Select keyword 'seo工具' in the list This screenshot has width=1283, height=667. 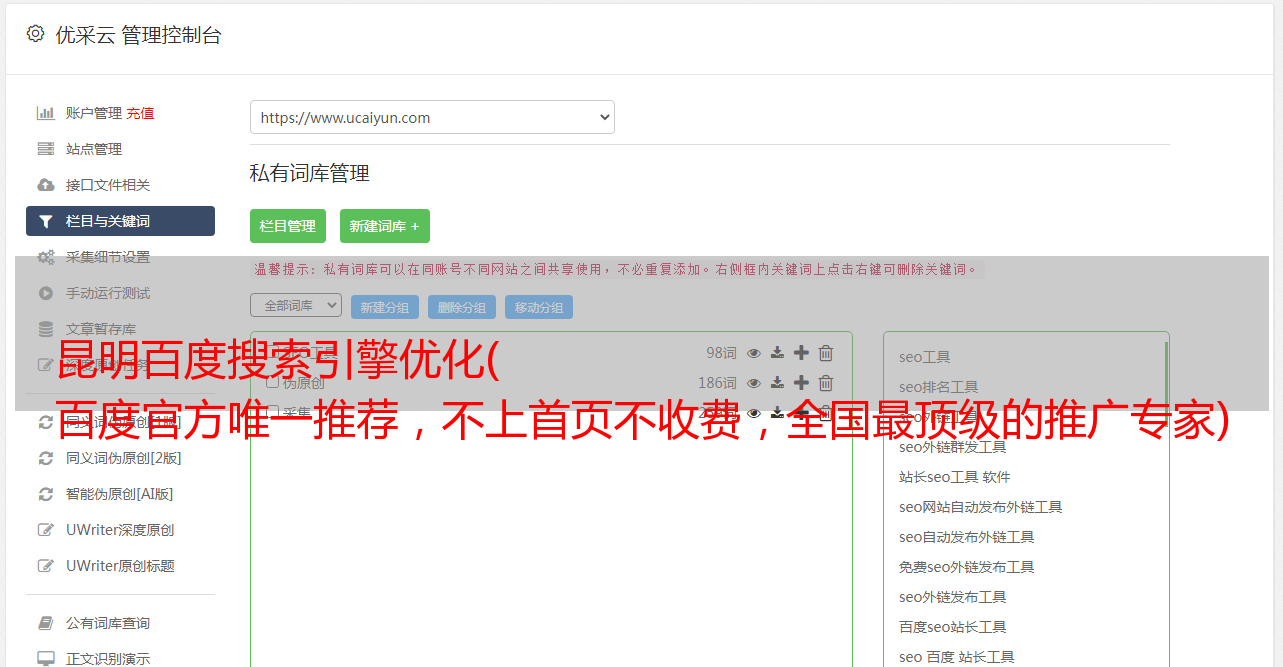tap(924, 357)
